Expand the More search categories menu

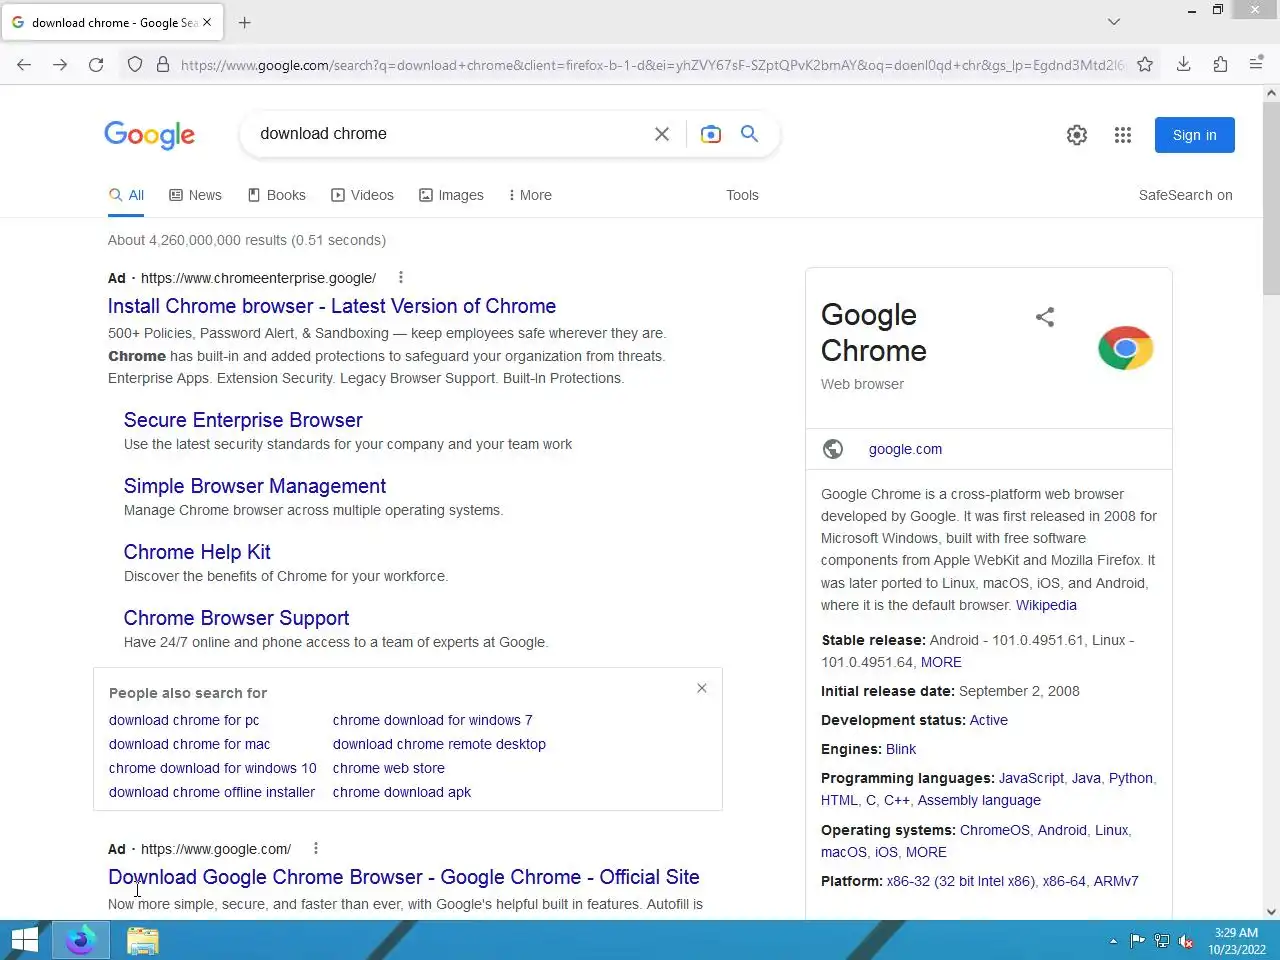[x=530, y=195]
